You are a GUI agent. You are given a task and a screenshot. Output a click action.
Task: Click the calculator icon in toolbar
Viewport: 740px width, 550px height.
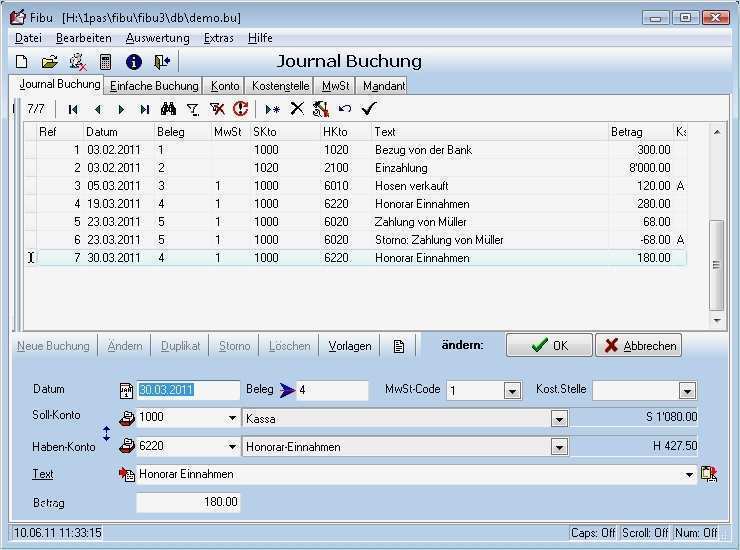pyautogui.click(x=105, y=62)
